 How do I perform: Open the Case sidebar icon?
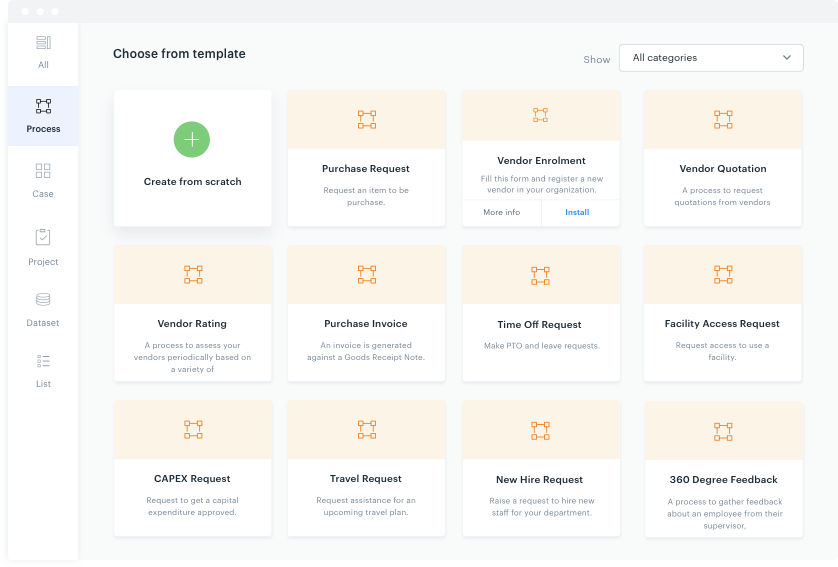point(43,180)
